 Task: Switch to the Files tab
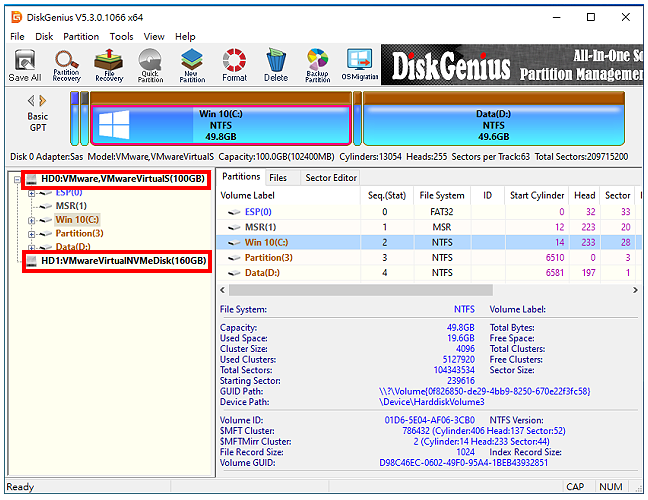click(x=278, y=178)
